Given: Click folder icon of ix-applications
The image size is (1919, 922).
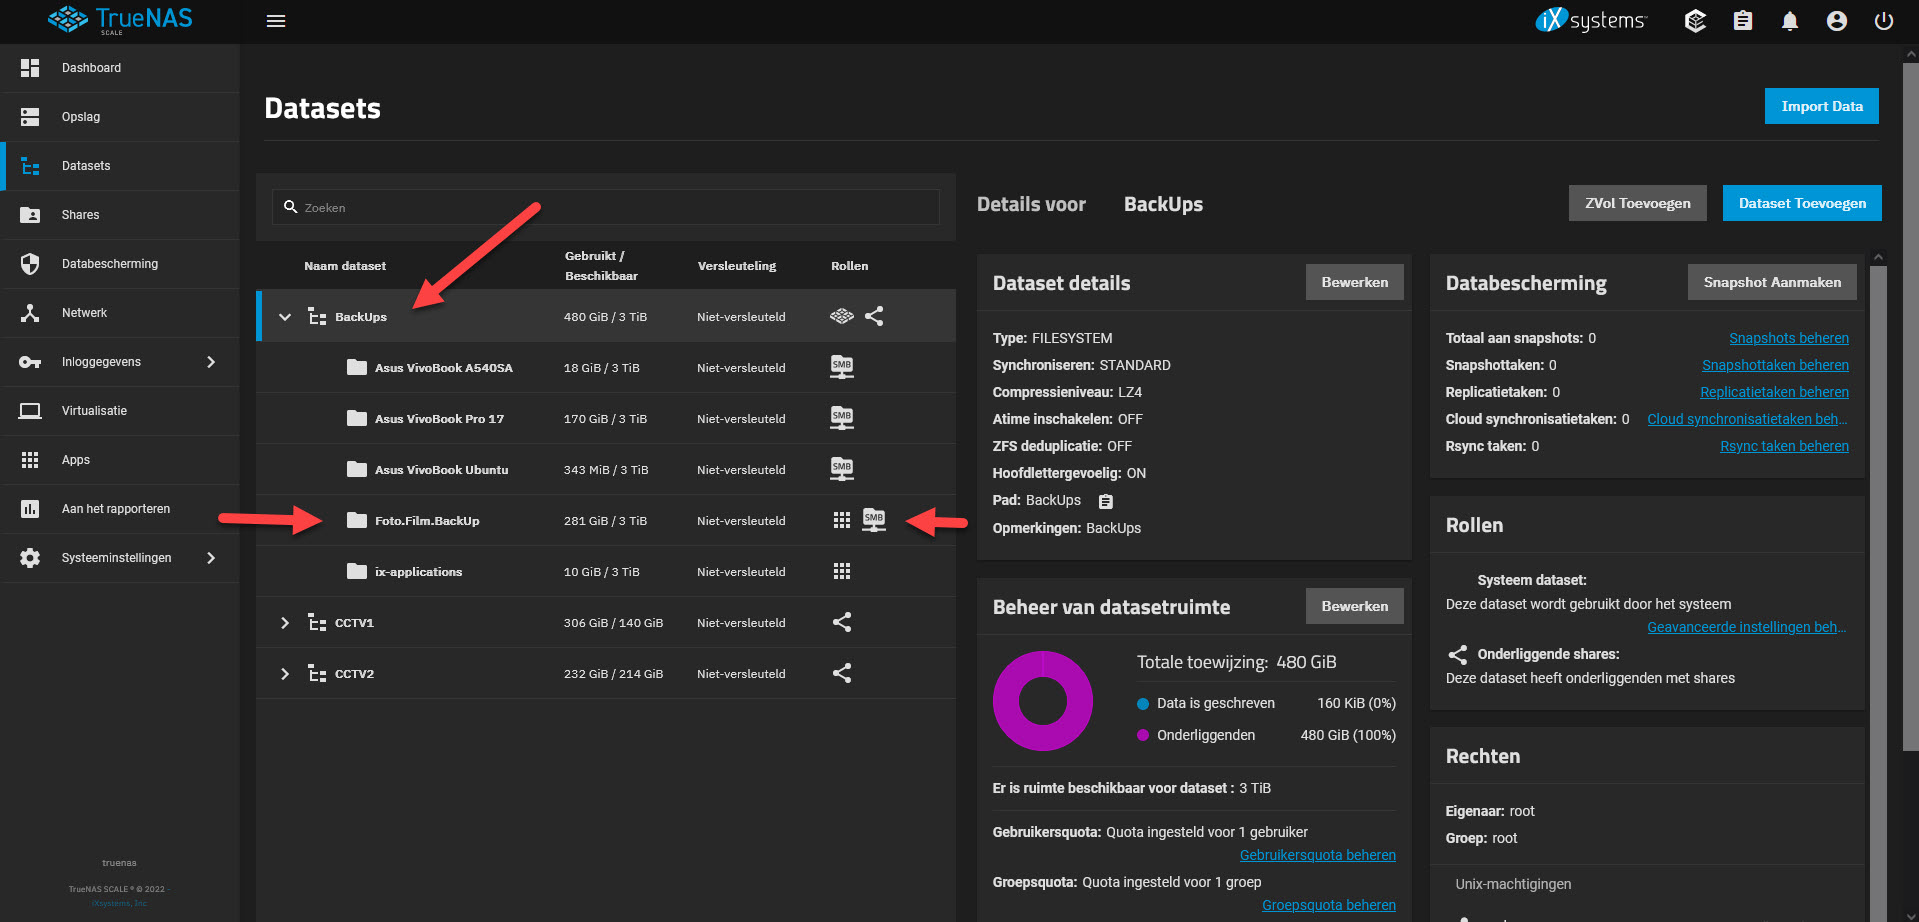Looking at the screenshot, I should coord(357,571).
